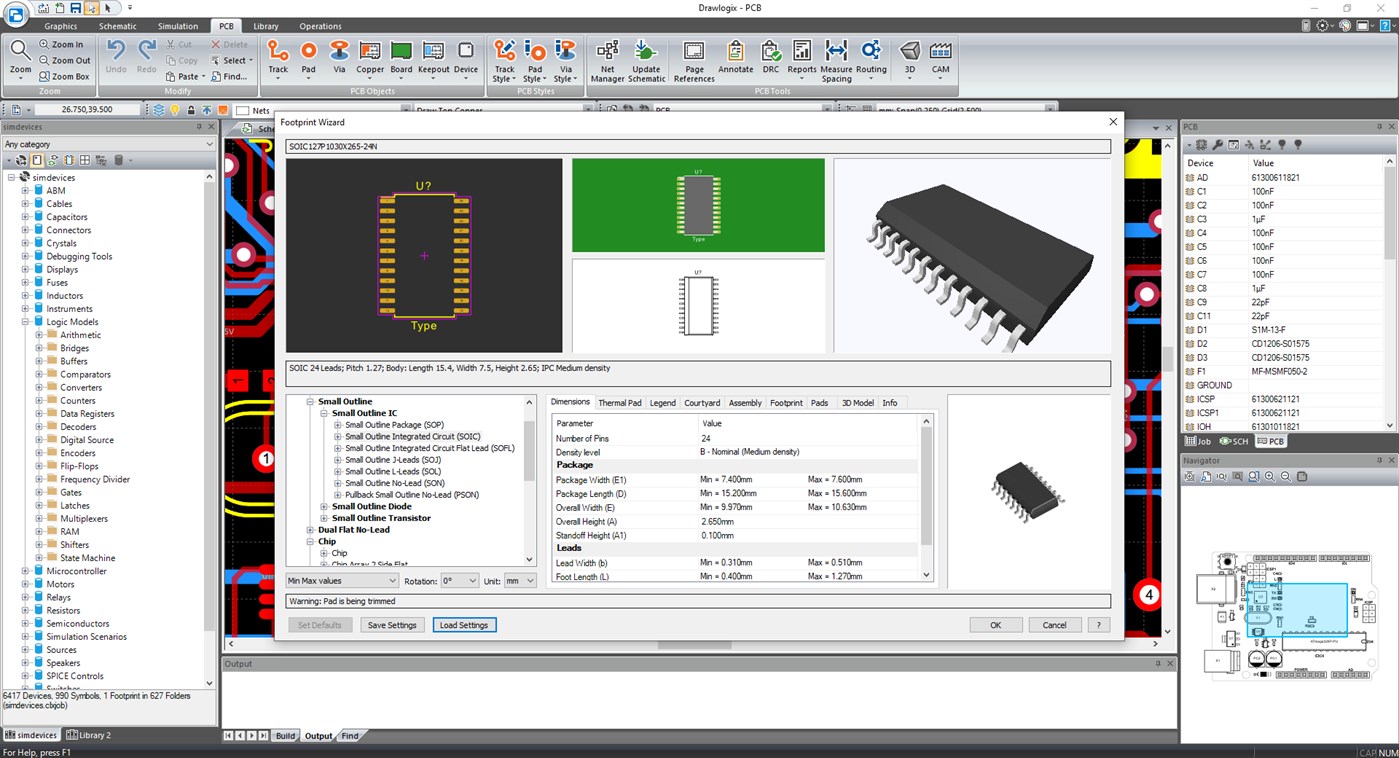Viewport: 1399px width, 758px height.
Task: Select the Track tool in PCB Objects
Action: click(x=277, y=57)
